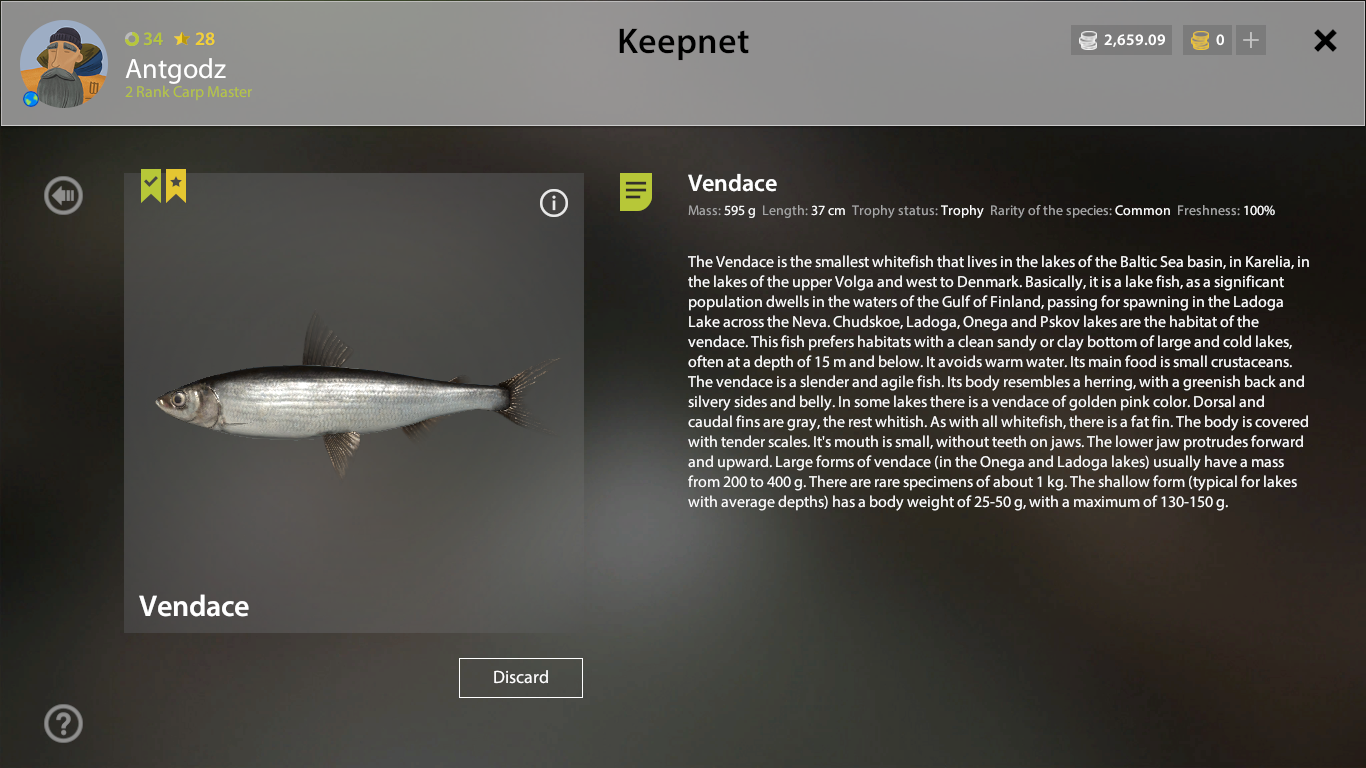Click the star rating 28 indicator

coord(194,39)
